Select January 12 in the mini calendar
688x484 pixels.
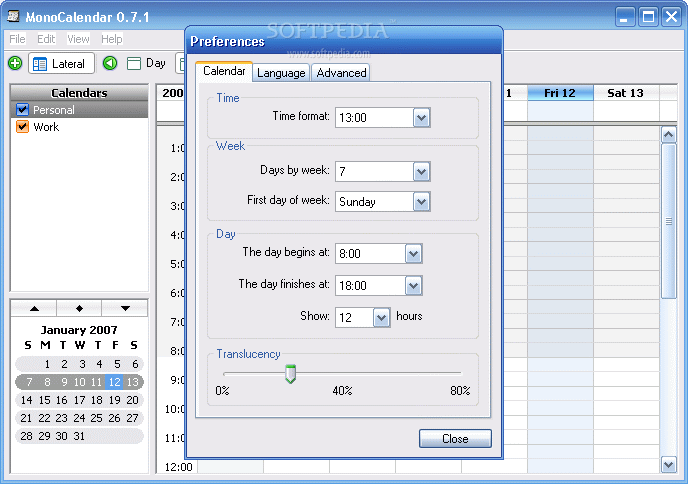[115, 382]
